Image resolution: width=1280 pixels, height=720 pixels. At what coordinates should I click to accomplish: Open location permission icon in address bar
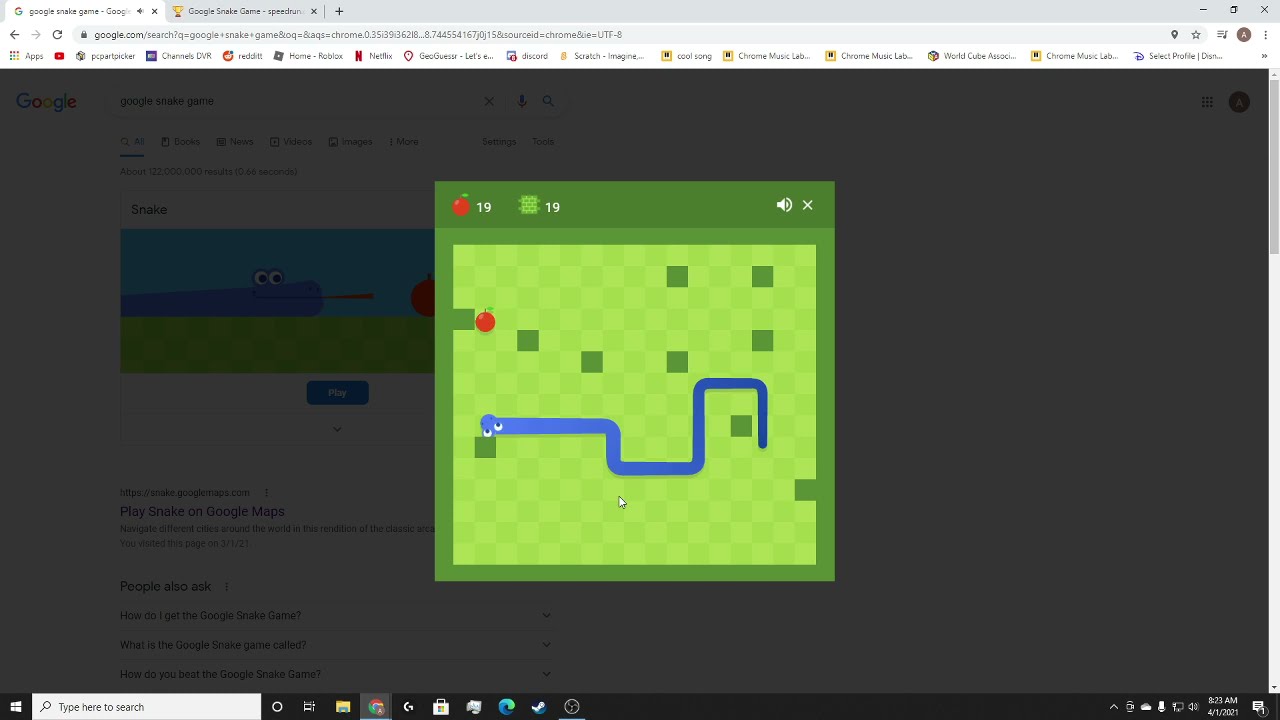(x=1174, y=34)
